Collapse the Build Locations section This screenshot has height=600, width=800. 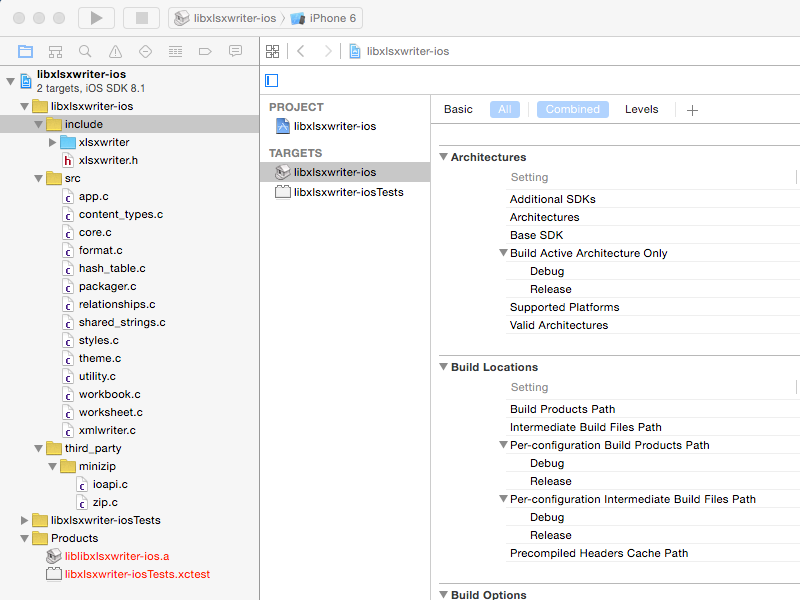click(x=444, y=367)
